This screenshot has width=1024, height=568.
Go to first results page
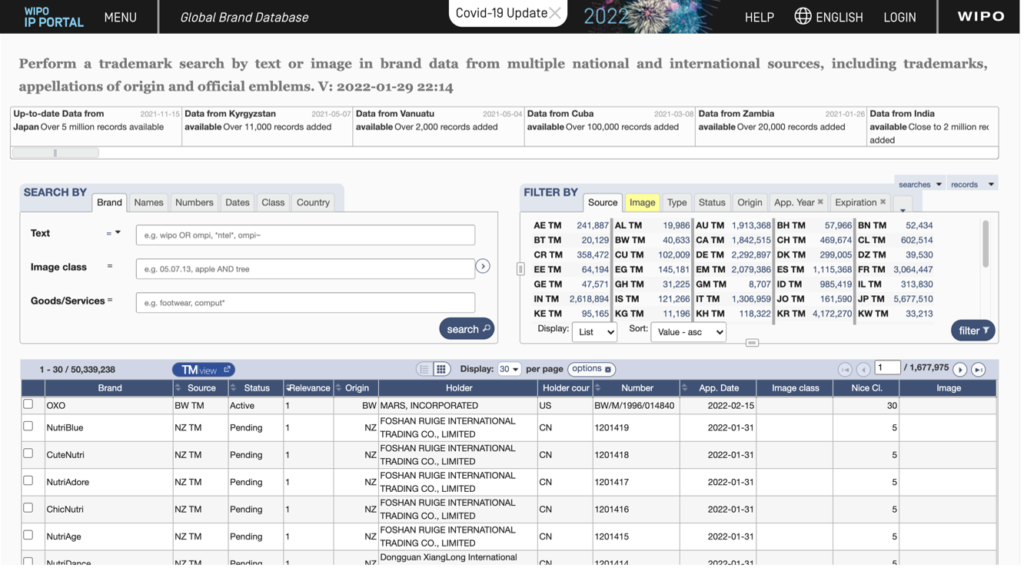tap(845, 370)
